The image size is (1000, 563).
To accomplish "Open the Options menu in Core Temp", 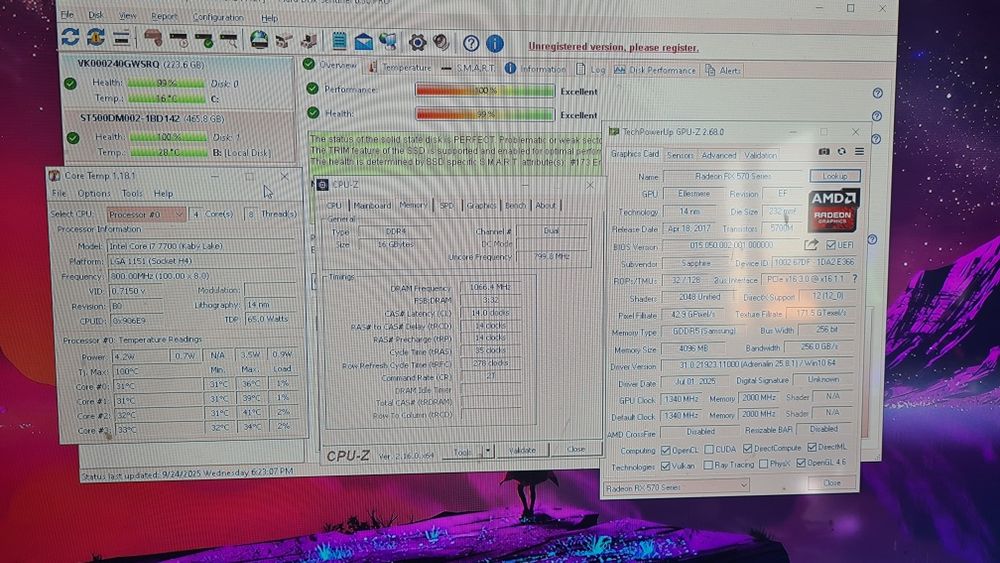I will tap(94, 193).
